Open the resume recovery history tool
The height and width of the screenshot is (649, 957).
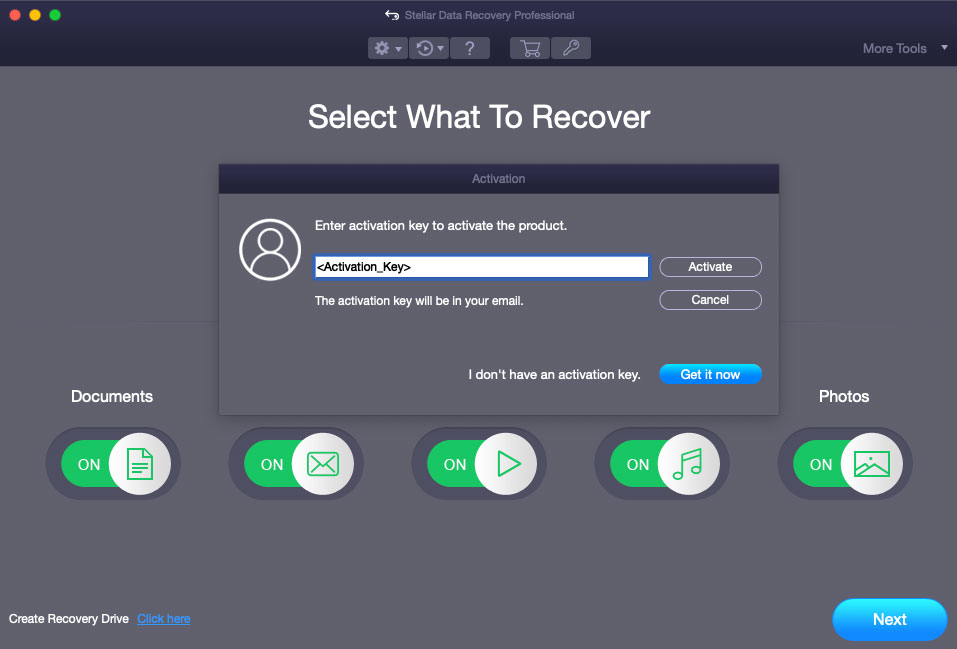click(429, 48)
